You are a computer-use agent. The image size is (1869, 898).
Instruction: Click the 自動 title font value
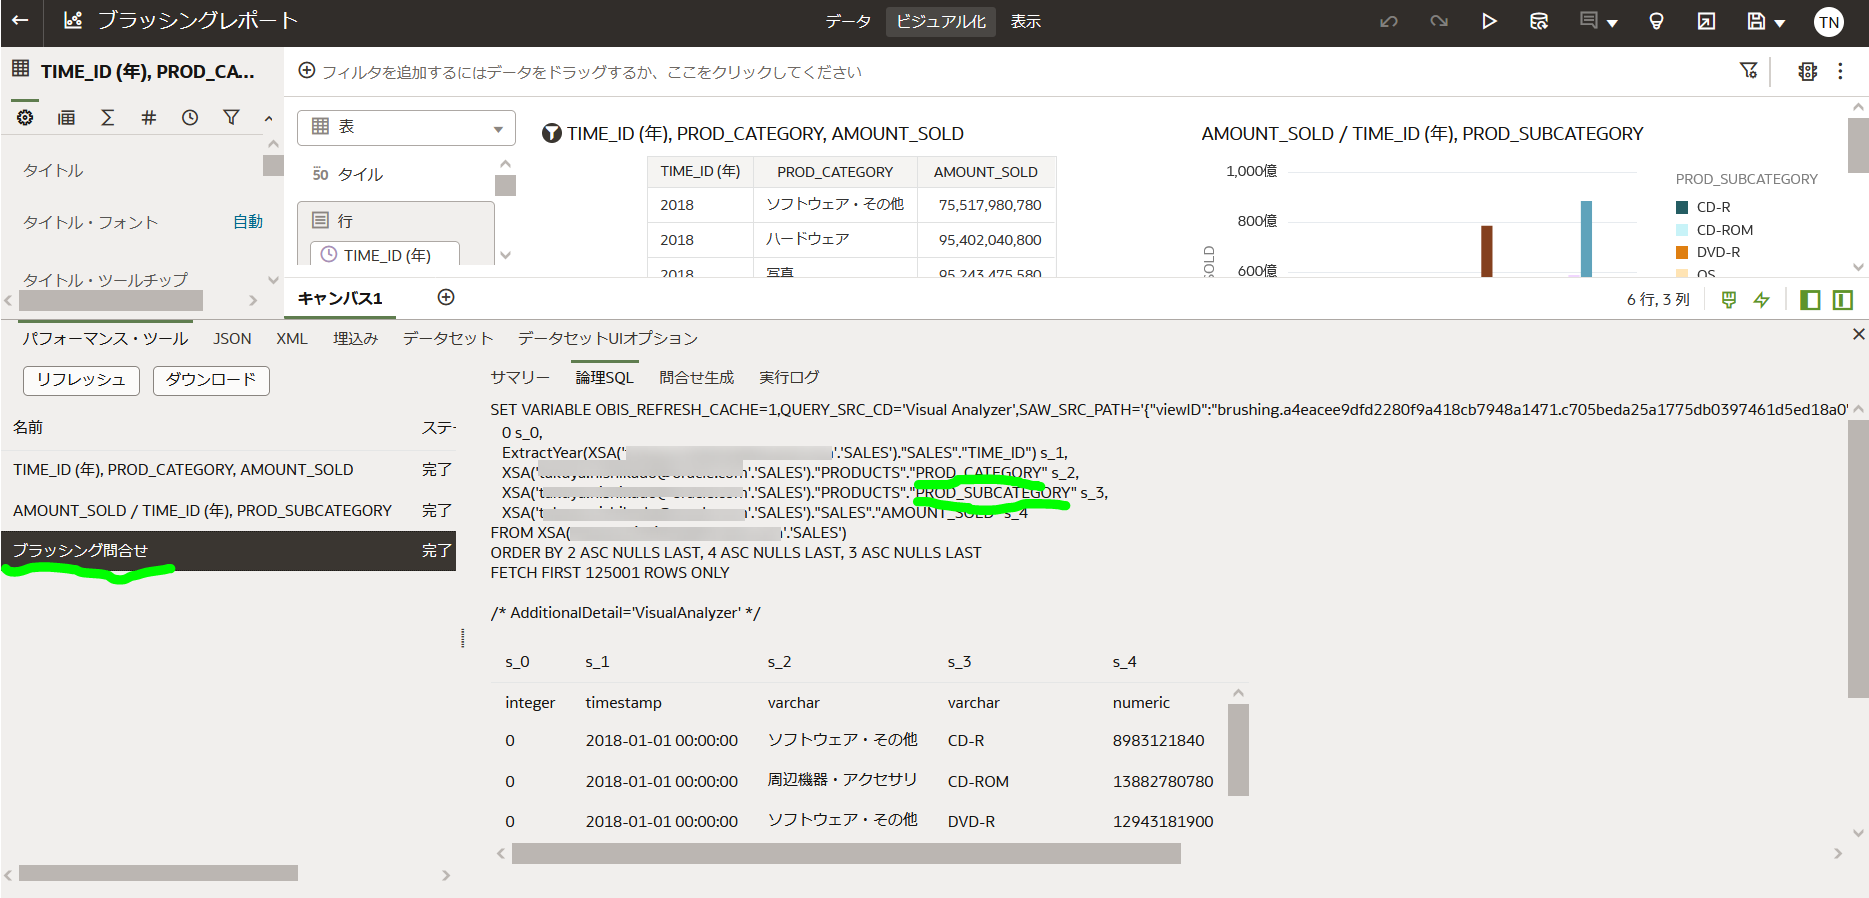[x=248, y=222]
